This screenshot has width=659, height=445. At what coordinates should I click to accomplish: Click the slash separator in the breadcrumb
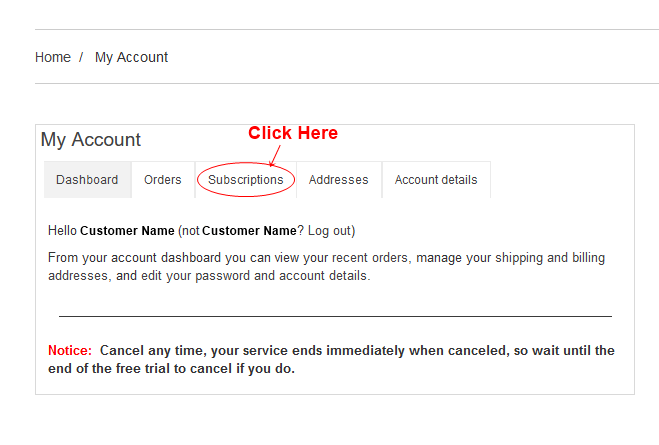click(81, 57)
